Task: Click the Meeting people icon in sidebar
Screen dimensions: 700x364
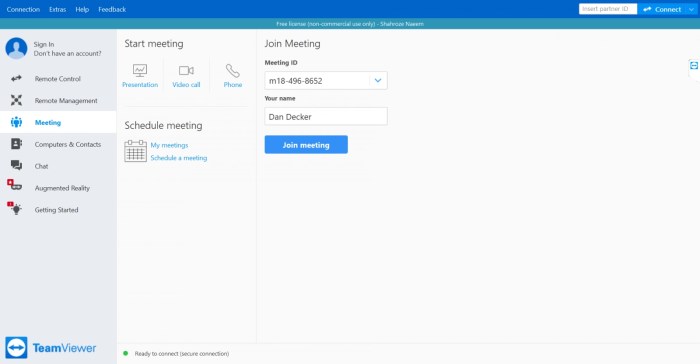Action: click(17, 122)
